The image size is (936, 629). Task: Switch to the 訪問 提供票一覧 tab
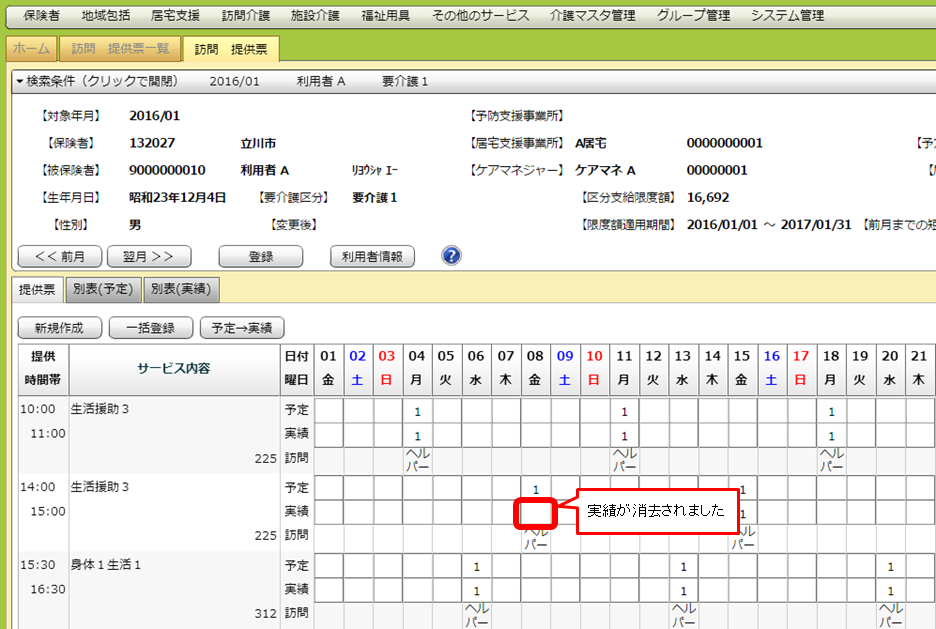click(120, 49)
